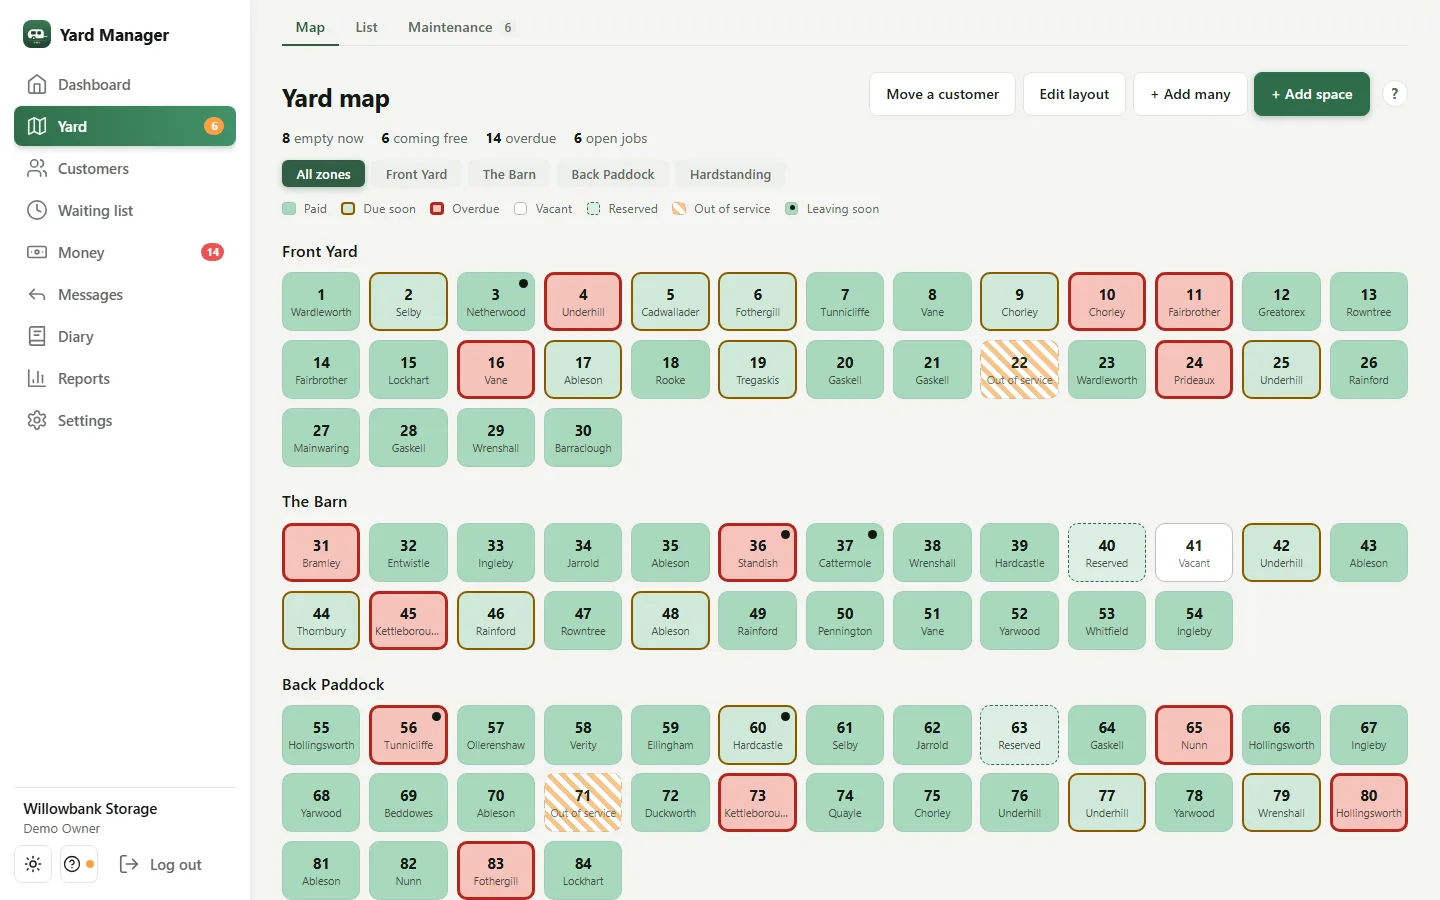Click the + Add many button
This screenshot has height=900, width=1440.
pyautogui.click(x=1190, y=94)
